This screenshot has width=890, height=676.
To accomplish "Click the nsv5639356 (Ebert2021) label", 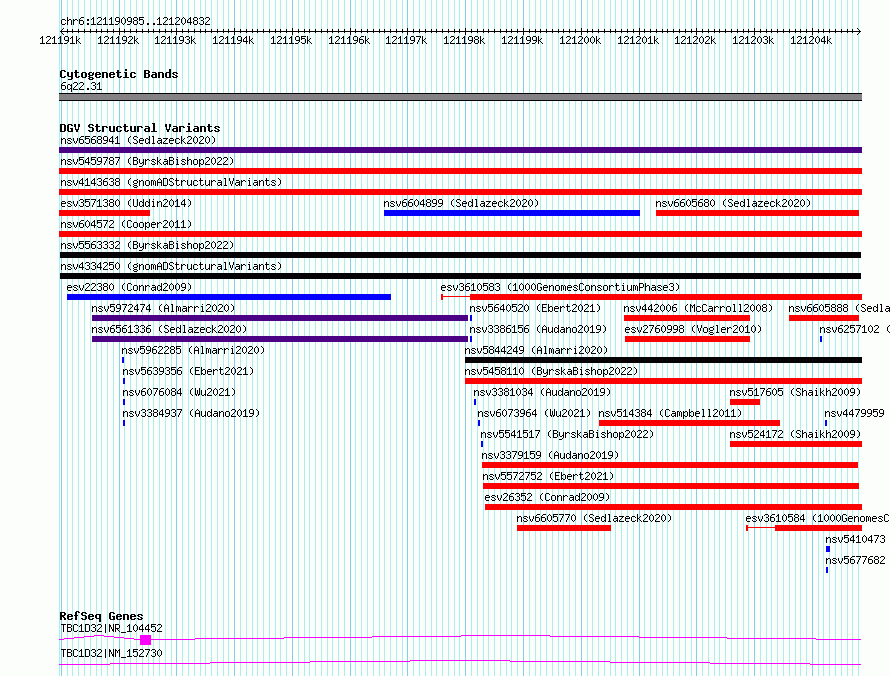I will pyautogui.click(x=188, y=371).
